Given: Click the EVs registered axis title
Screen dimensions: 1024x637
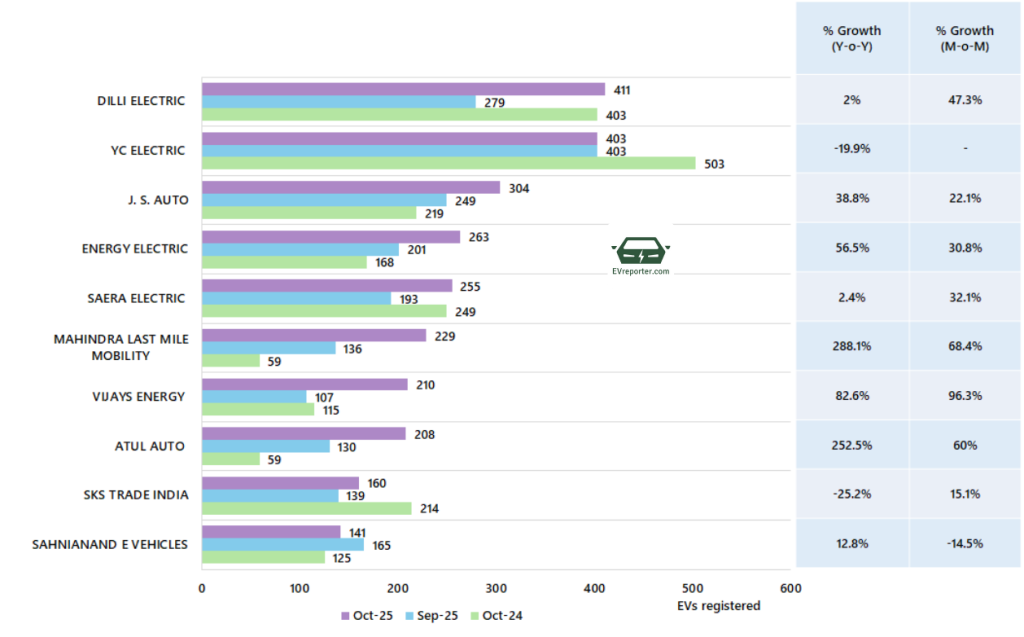Looking at the screenshot, I should pos(721,606).
